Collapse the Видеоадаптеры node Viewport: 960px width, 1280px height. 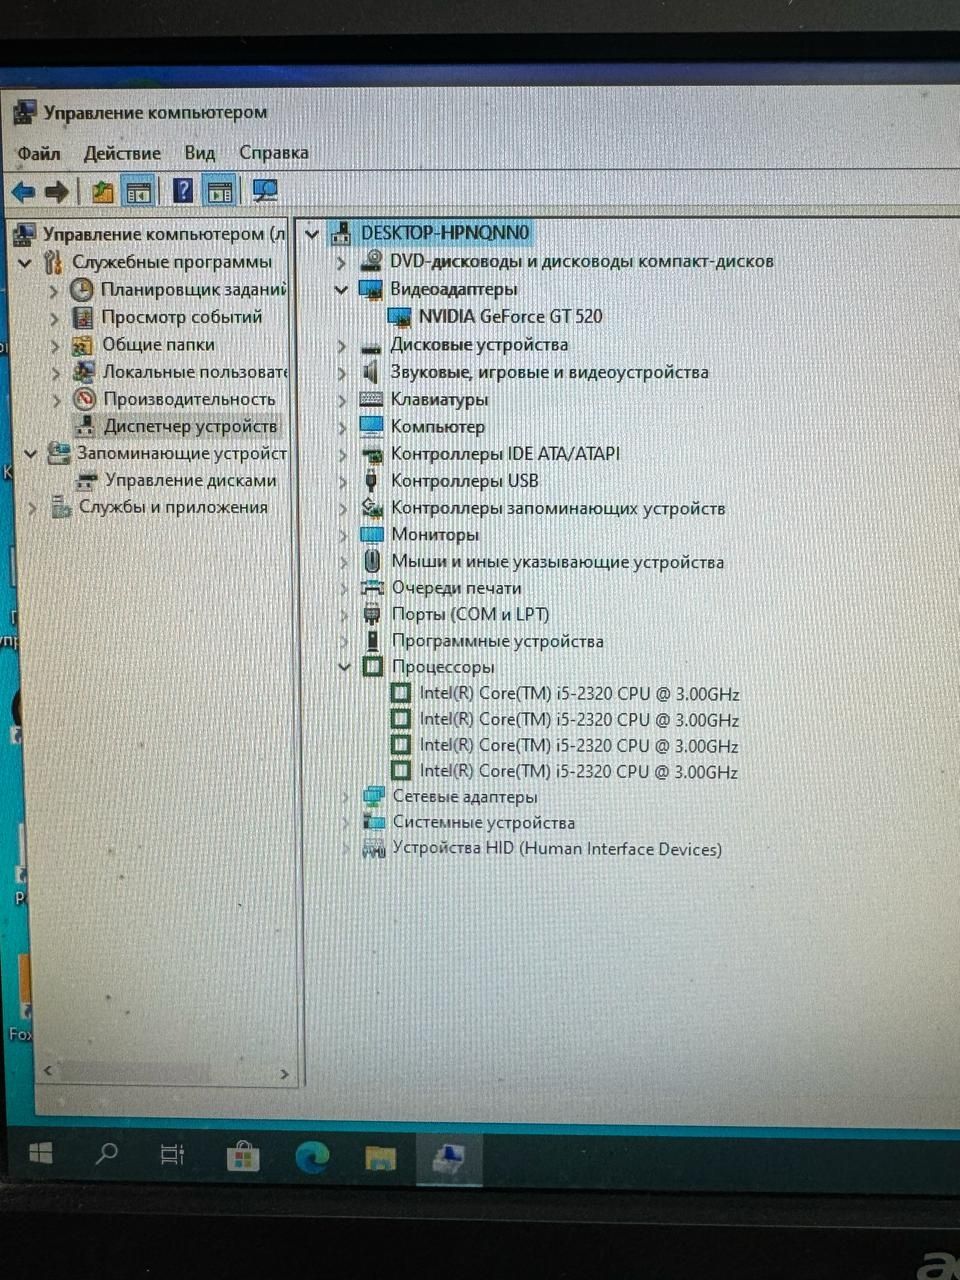pos(341,290)
